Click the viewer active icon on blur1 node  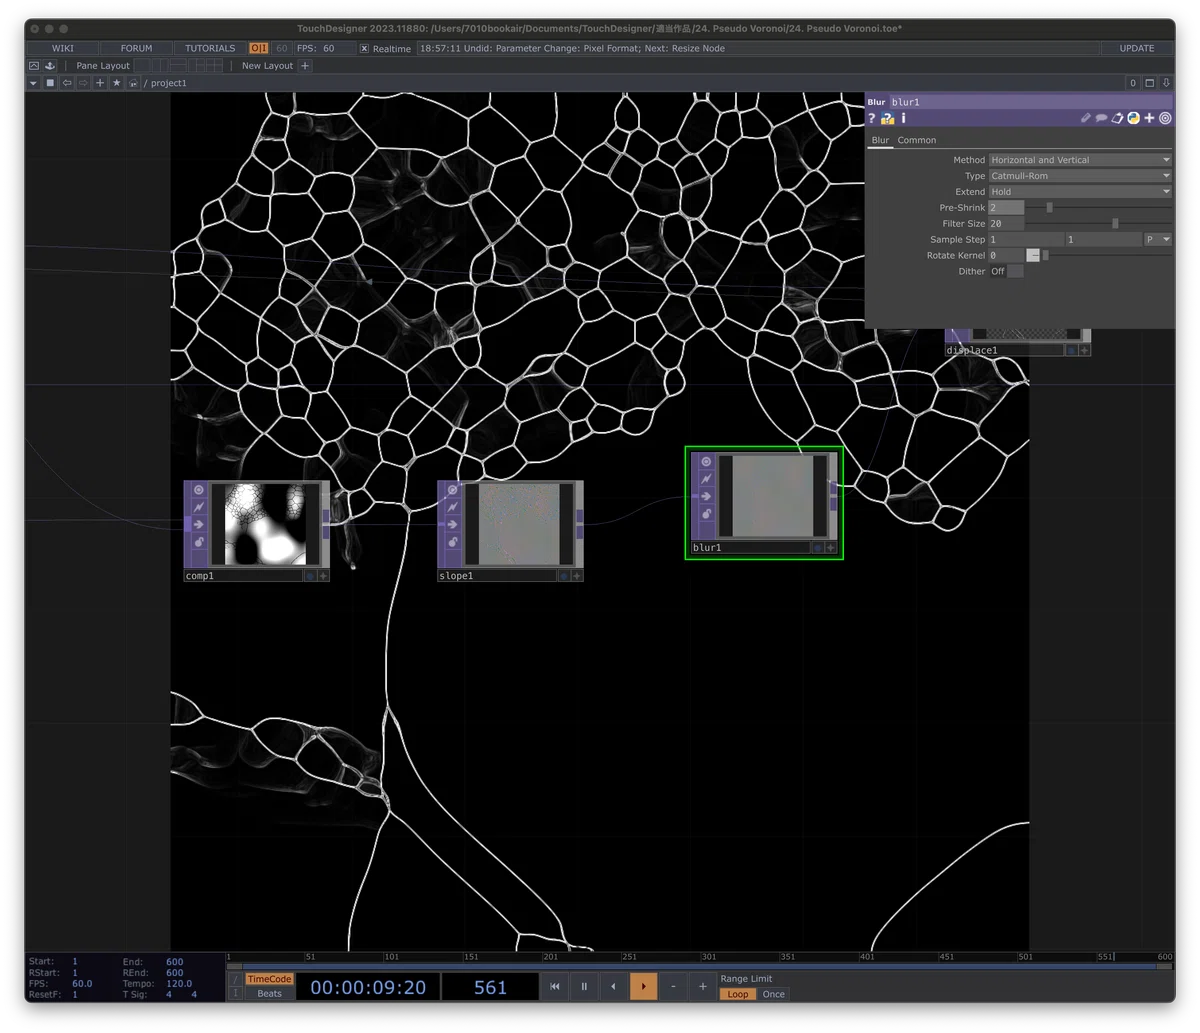pos(706,461)
